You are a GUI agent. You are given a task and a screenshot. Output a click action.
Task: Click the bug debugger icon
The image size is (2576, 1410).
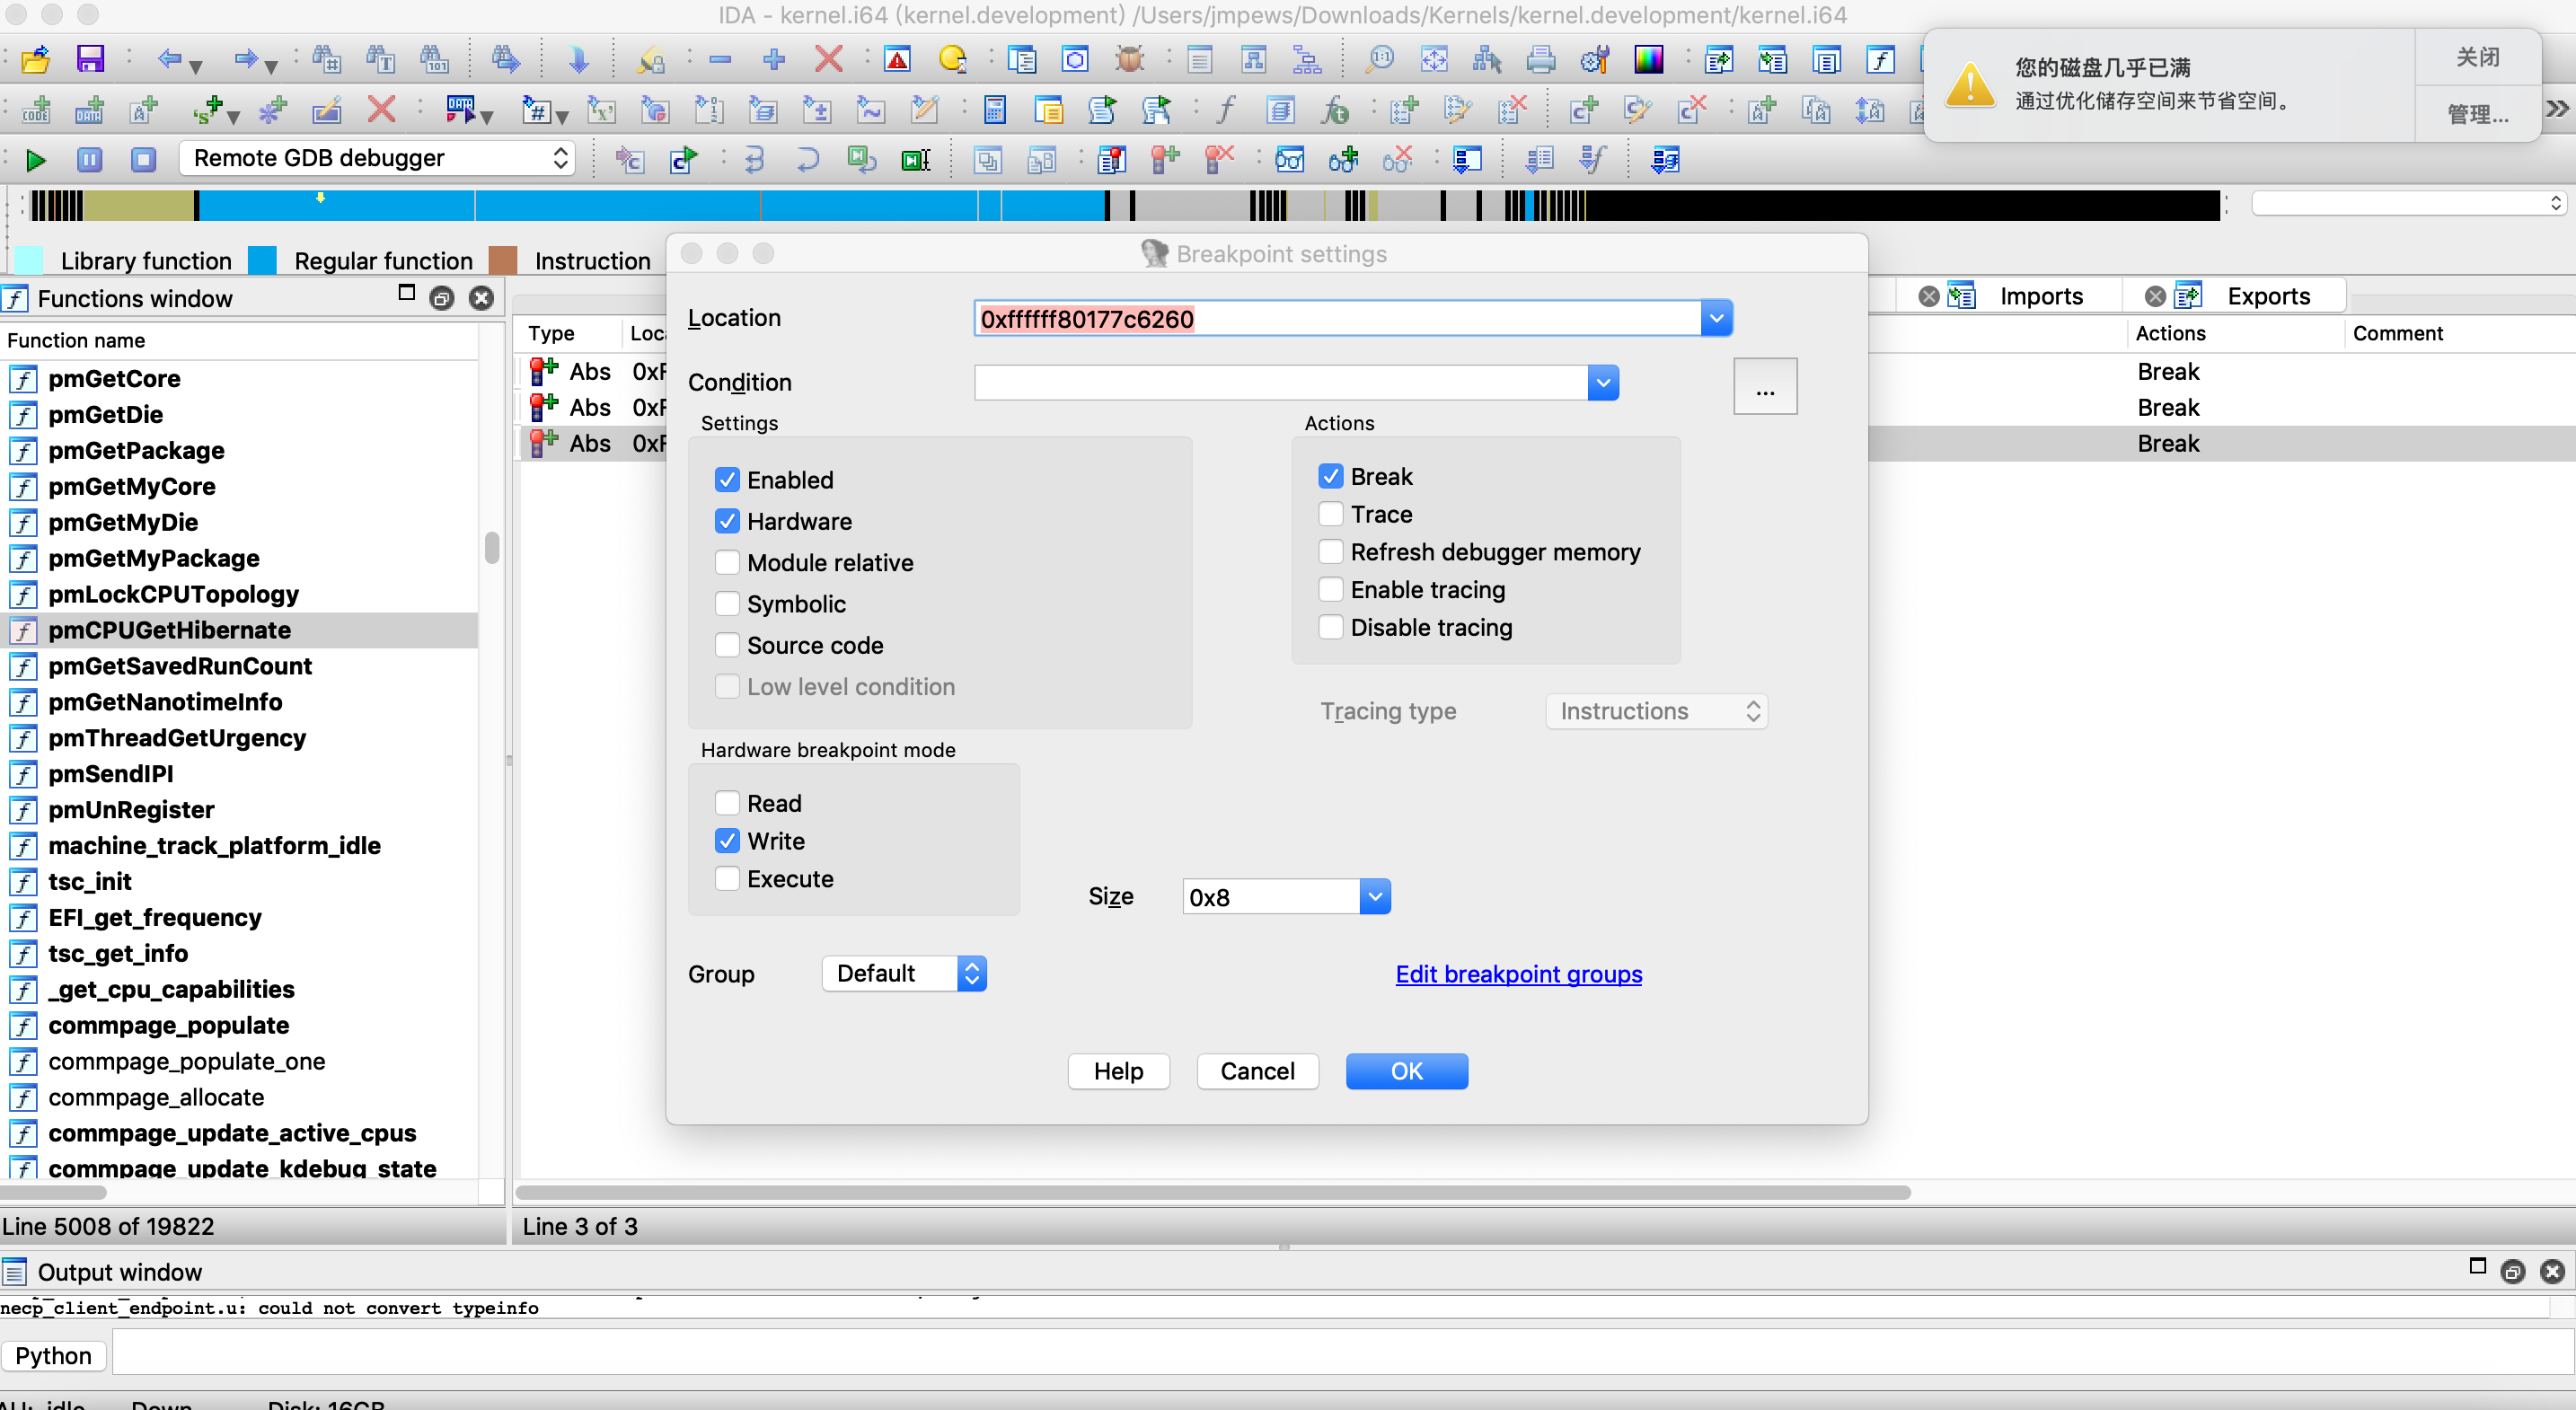(x=1129, y=60)
